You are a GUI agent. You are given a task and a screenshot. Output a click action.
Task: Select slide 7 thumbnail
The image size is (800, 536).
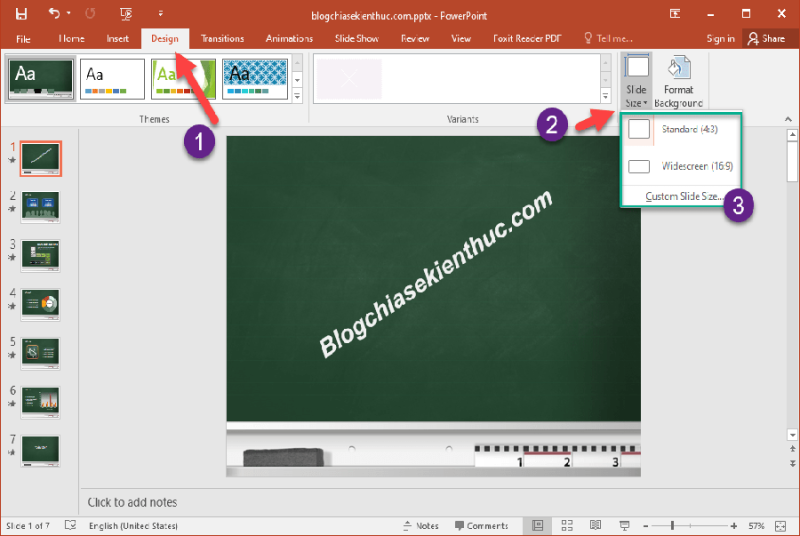(x=40, y=450)
